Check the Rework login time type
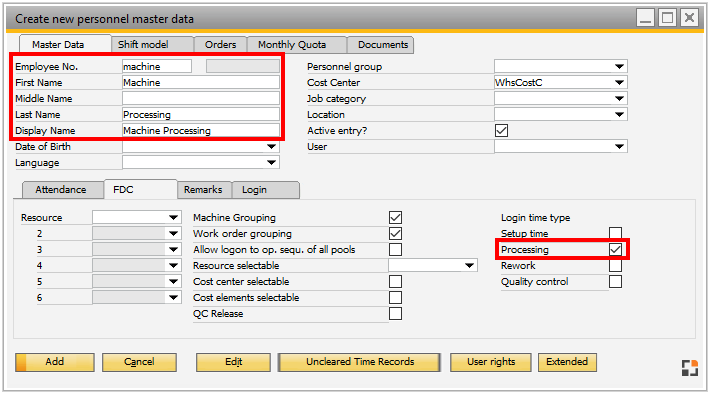The width and height of the screenshot is (710, 394). [615, 265]
